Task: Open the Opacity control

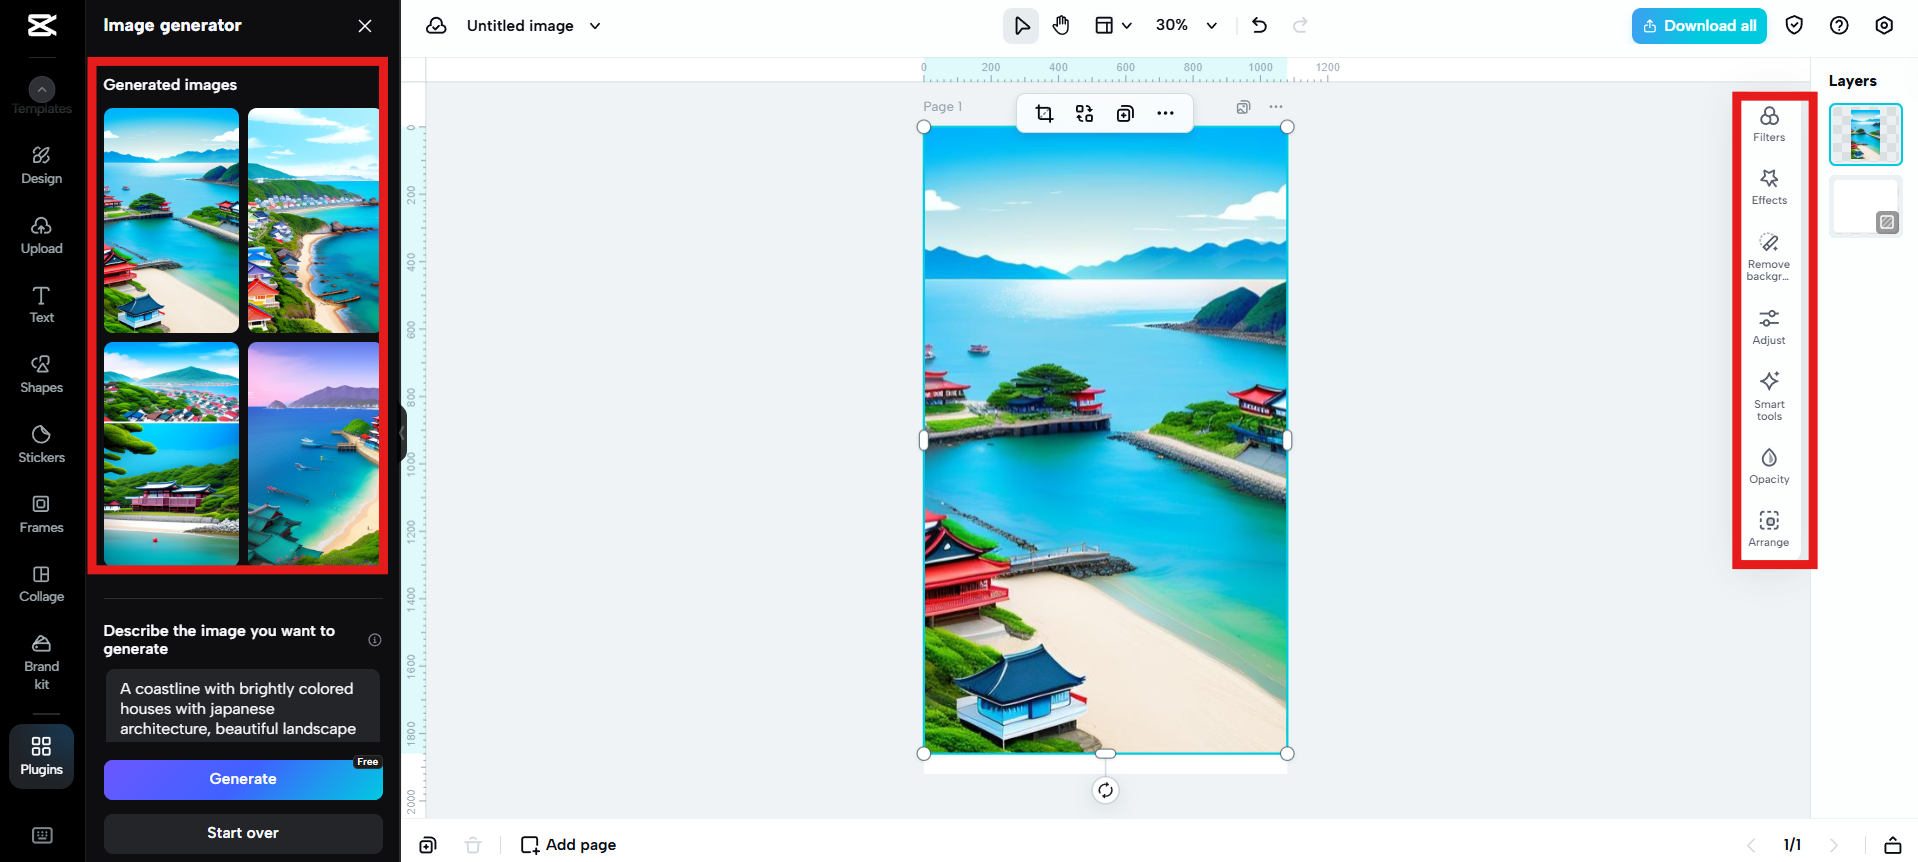Action: [1768, 466]
